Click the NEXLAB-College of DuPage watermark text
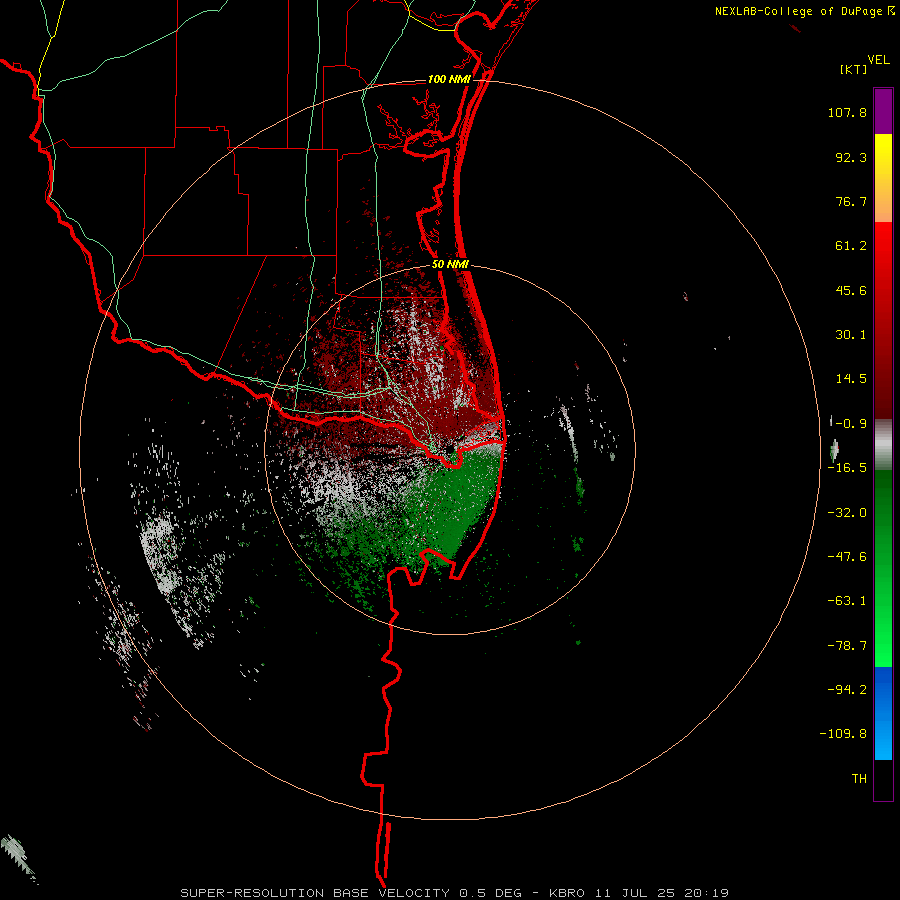 [x=804, y=11]
